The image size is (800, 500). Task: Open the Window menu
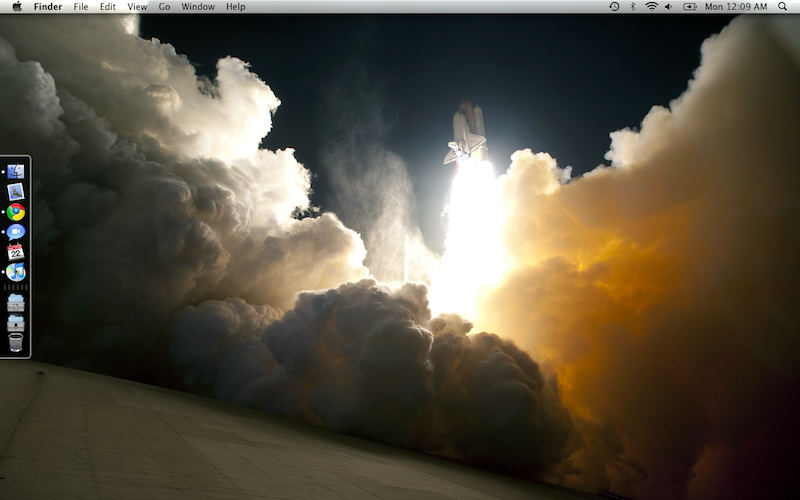coord(198,7)
